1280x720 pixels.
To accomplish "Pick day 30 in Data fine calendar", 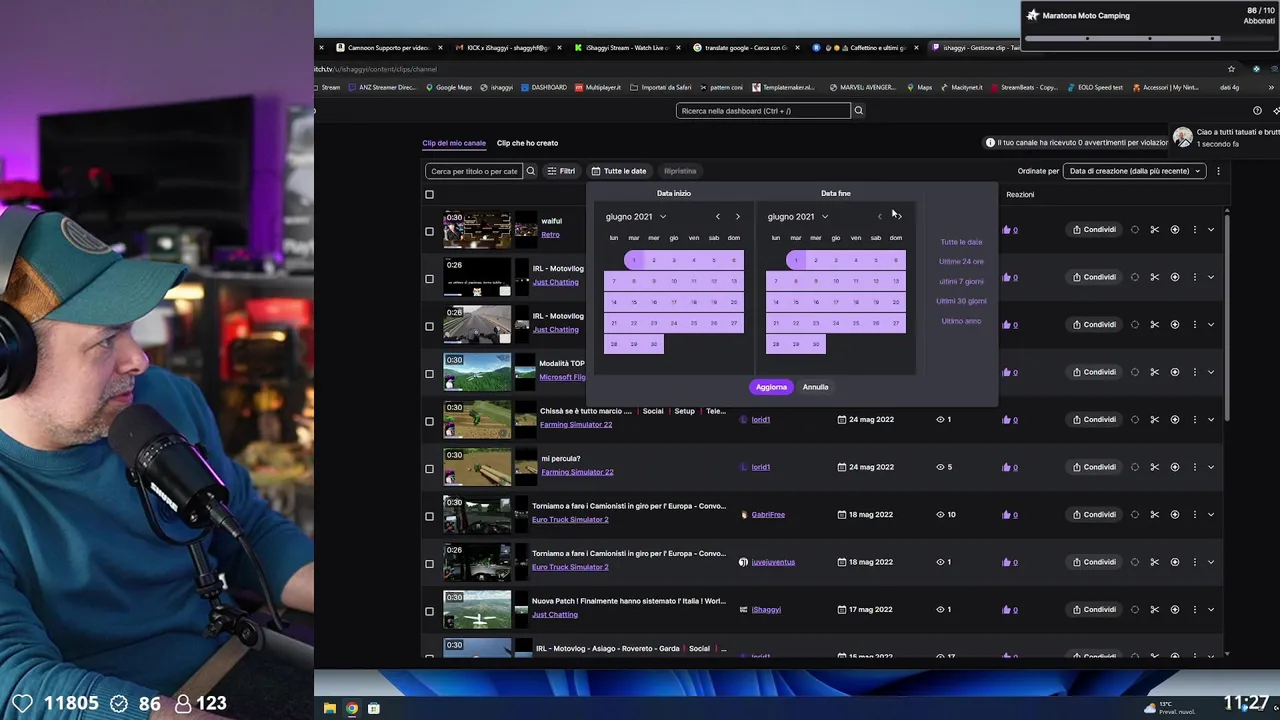I will (x=816, y=344).
